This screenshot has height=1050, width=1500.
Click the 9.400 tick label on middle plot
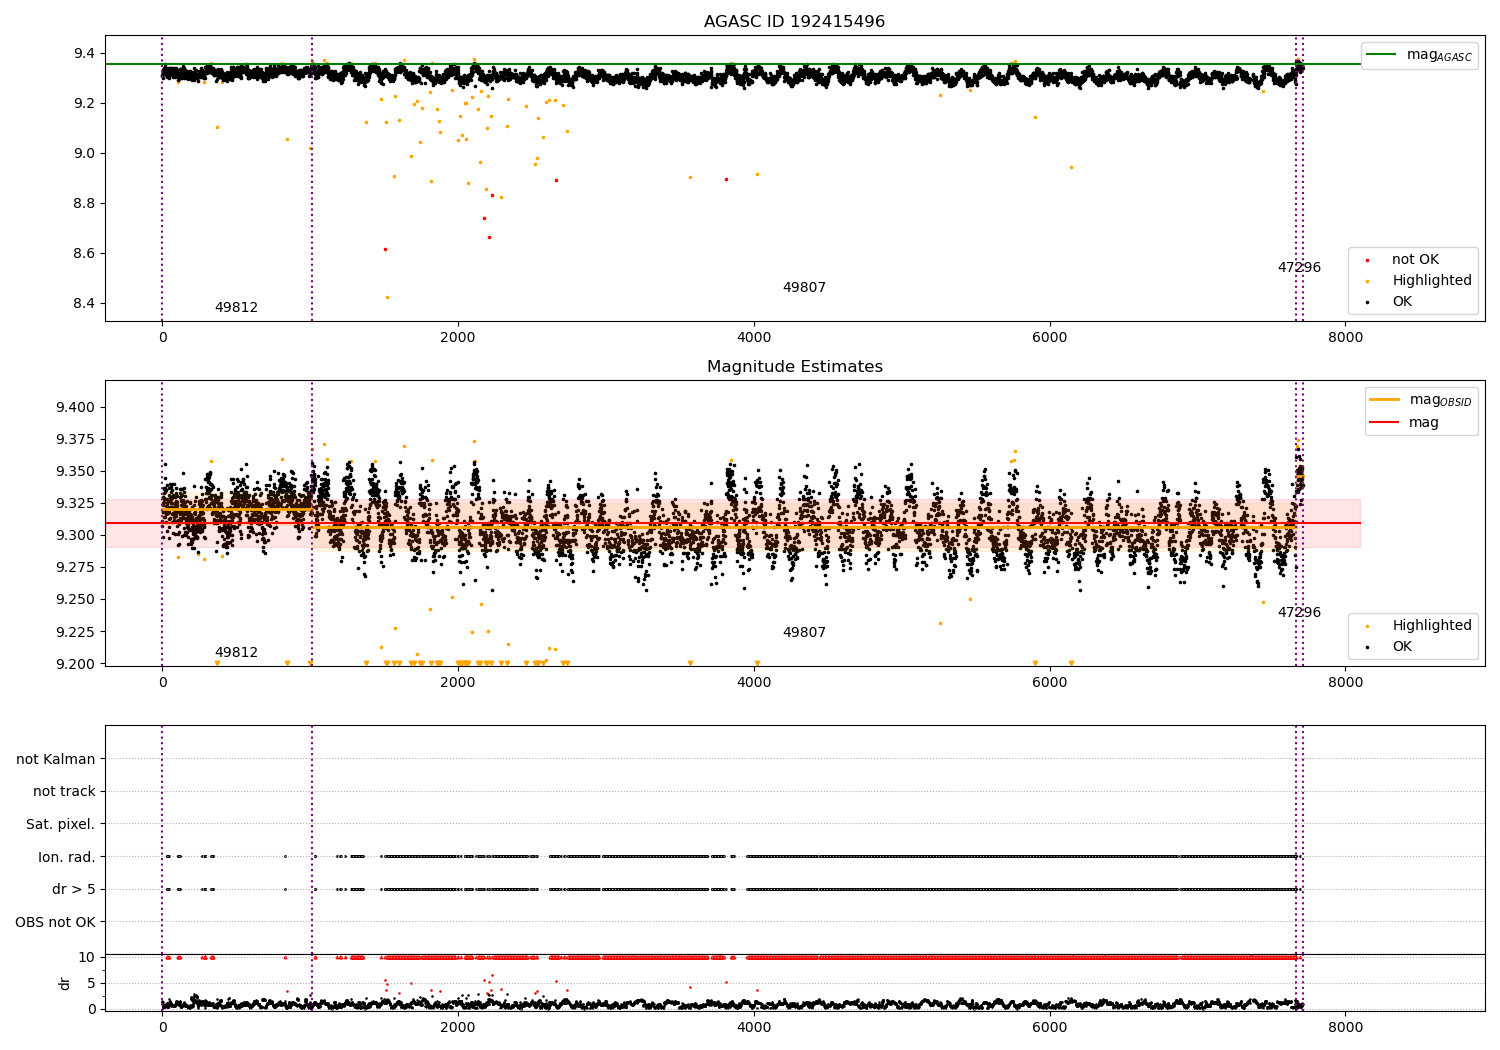click(x=76, y=408)
